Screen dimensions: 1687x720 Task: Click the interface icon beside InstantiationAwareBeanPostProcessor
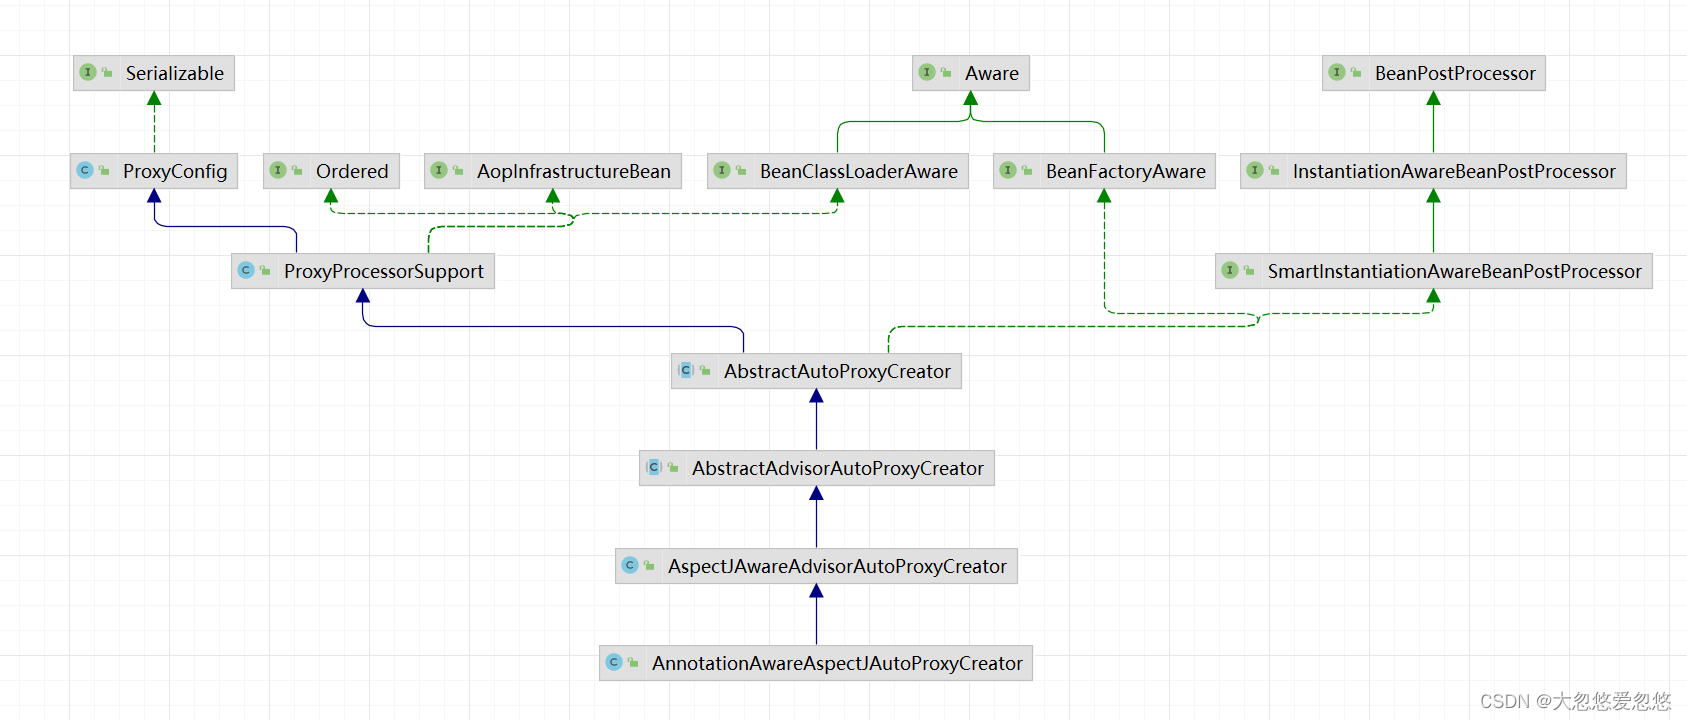point(1255,170)
